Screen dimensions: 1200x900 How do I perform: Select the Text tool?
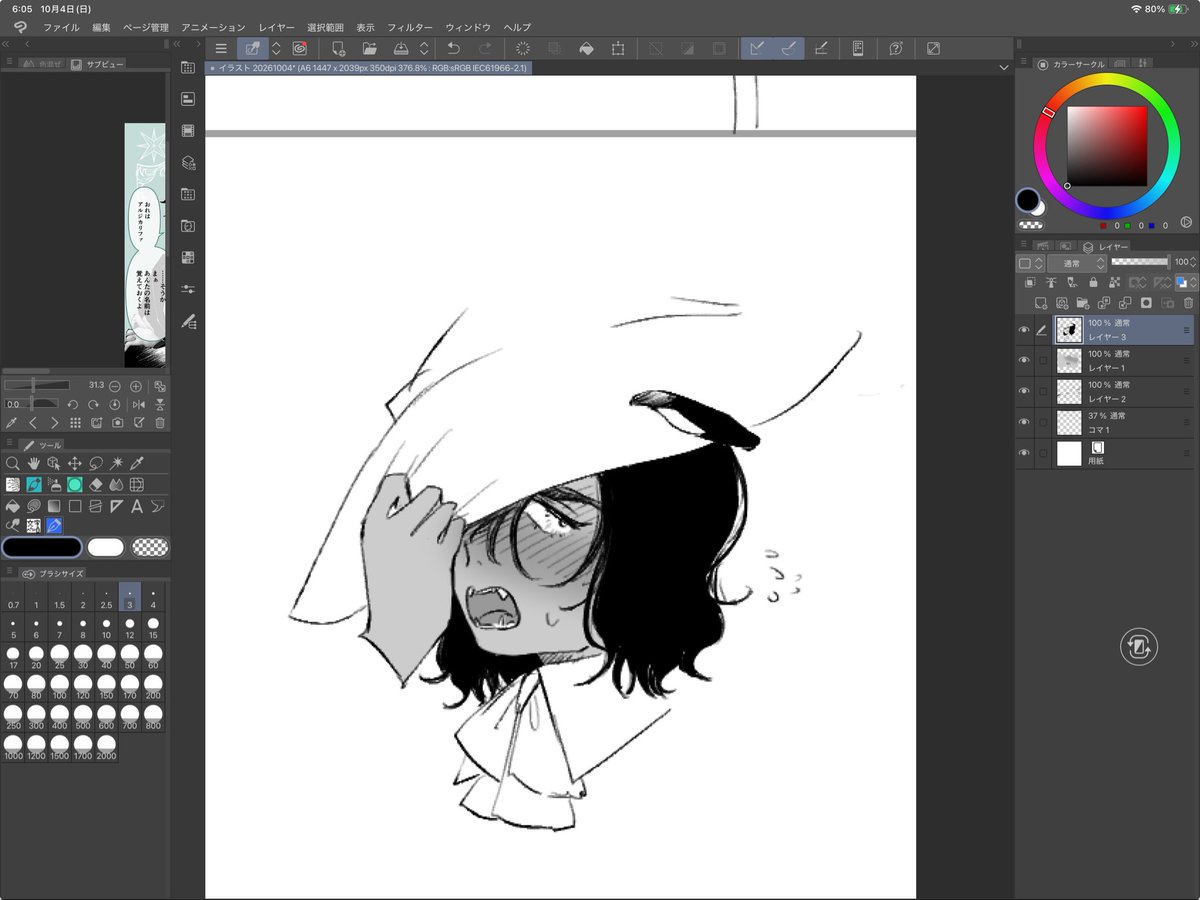click(137, 506)
